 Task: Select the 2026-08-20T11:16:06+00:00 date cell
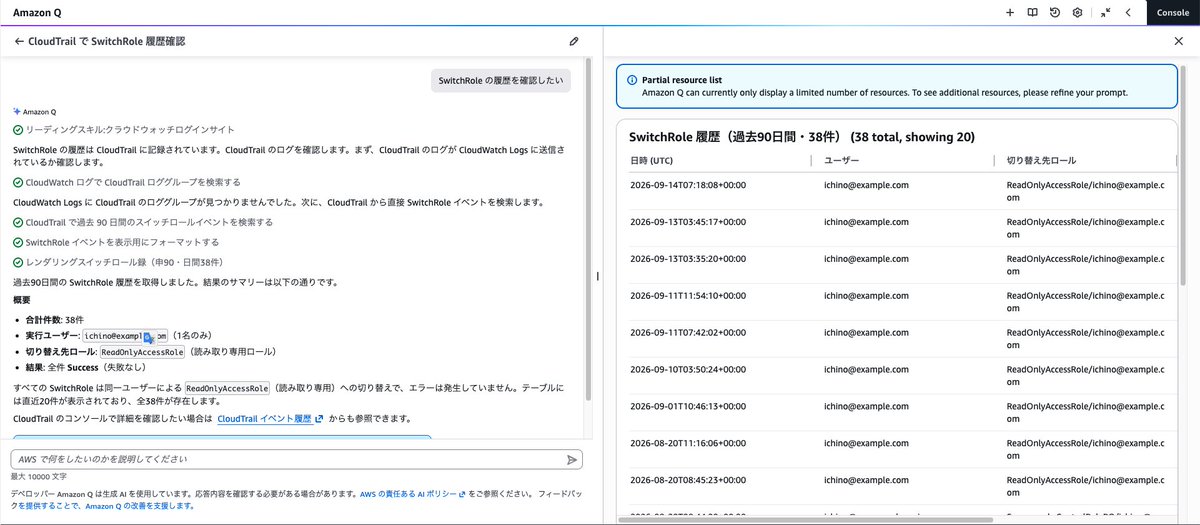coord(688,444)
